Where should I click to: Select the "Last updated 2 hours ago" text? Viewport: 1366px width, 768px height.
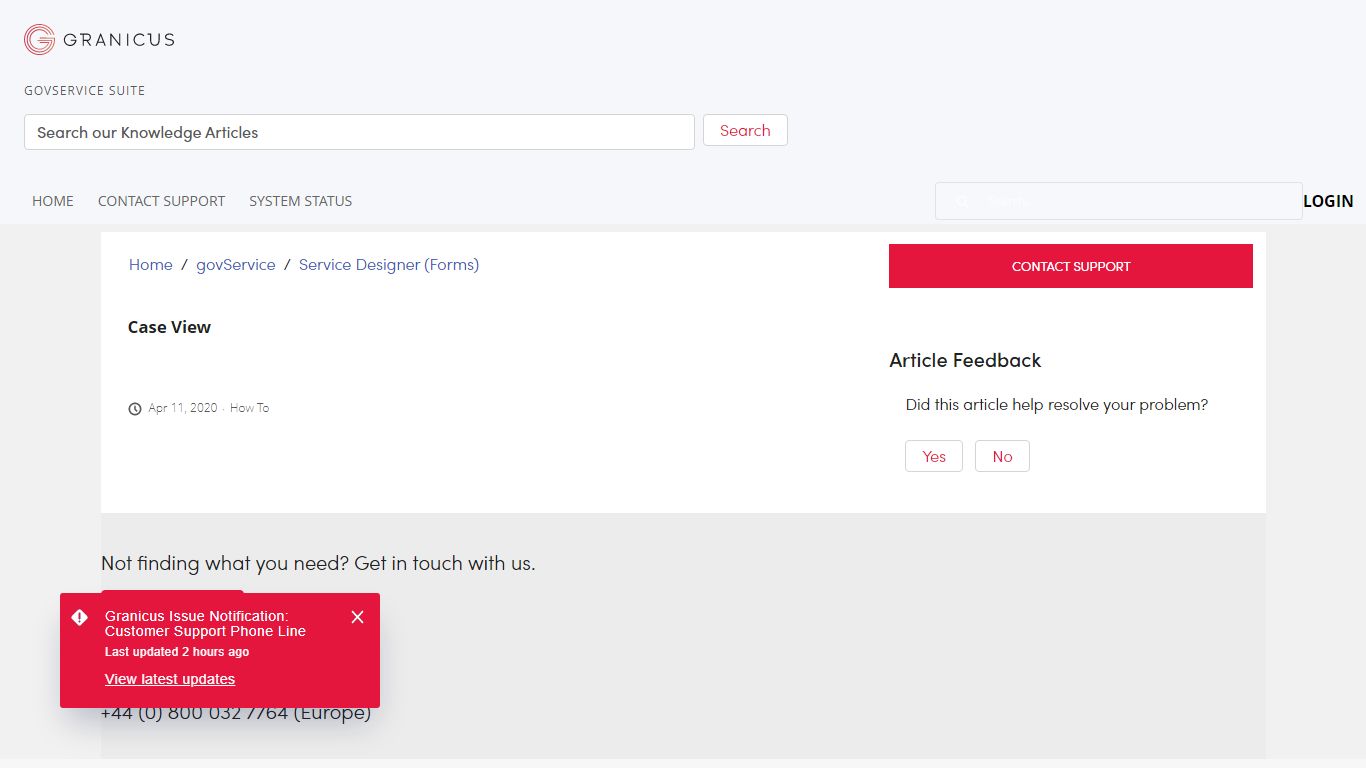[177, 652]
